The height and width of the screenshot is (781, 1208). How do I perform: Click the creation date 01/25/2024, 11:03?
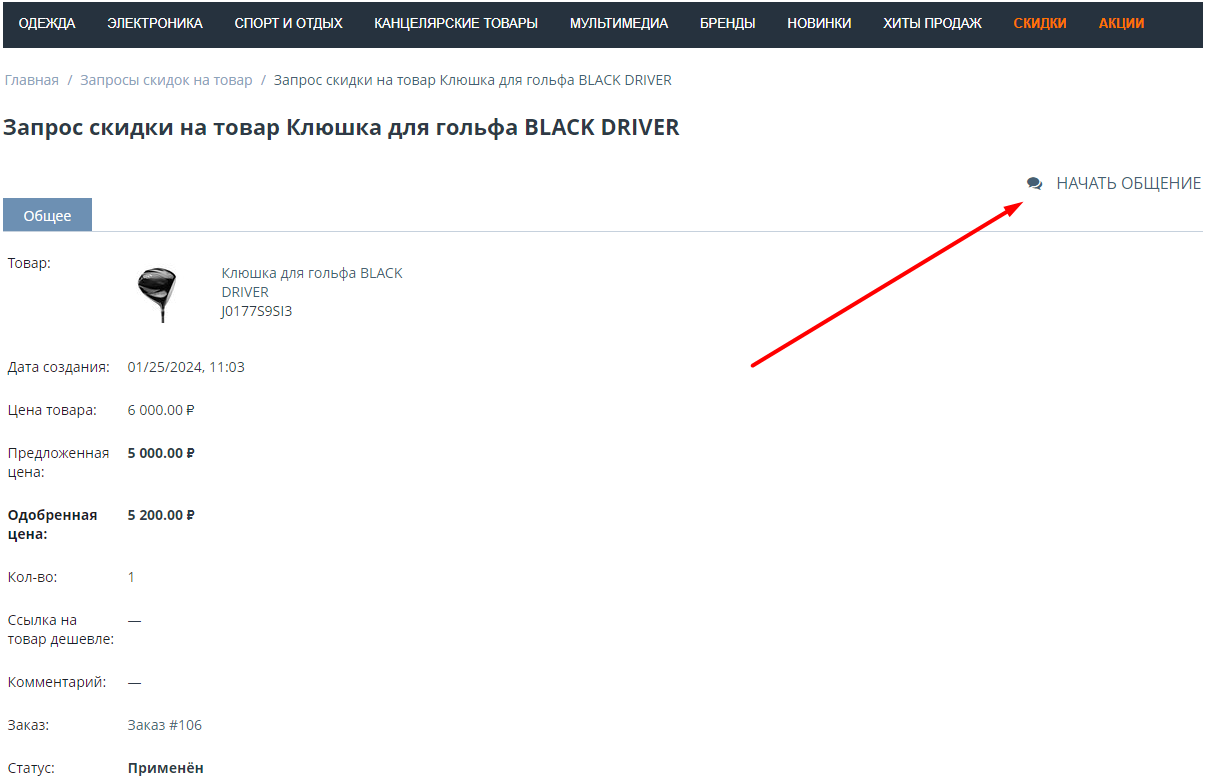(186, 367)
